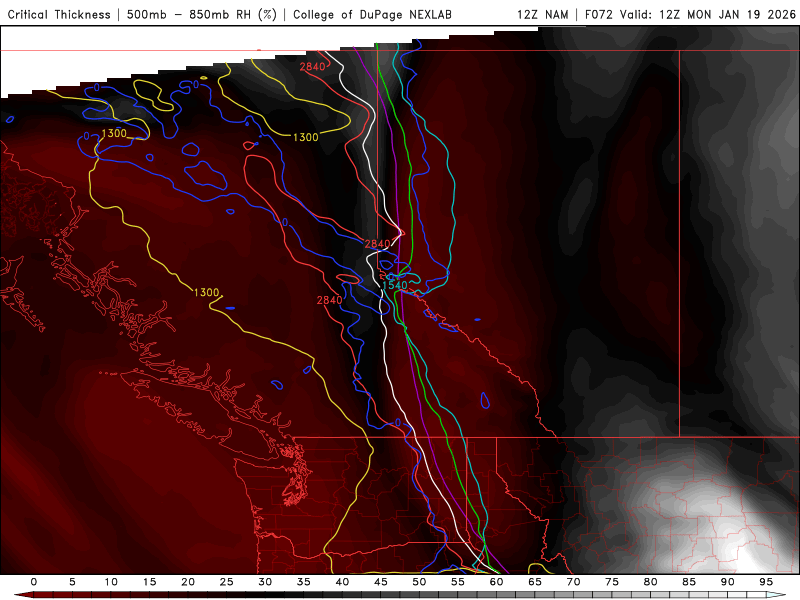
Task: Click the colorbar tick label "0"
Action: 34,582
